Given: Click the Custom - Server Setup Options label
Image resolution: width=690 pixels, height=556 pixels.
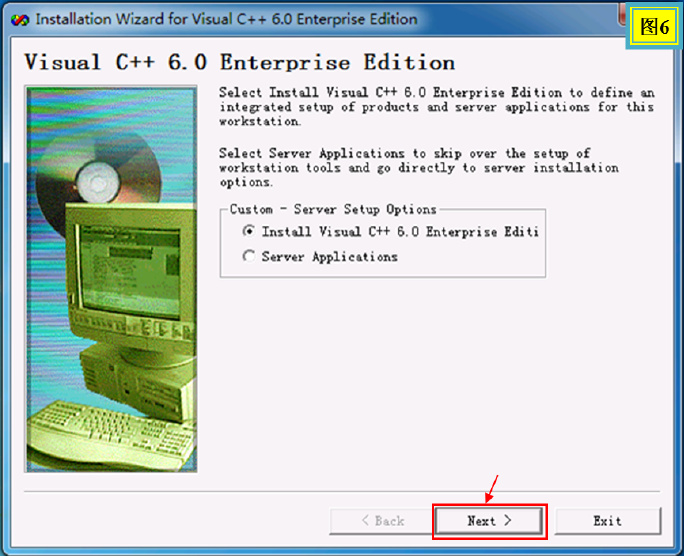Looking at the screenshot, I should 333,209.
